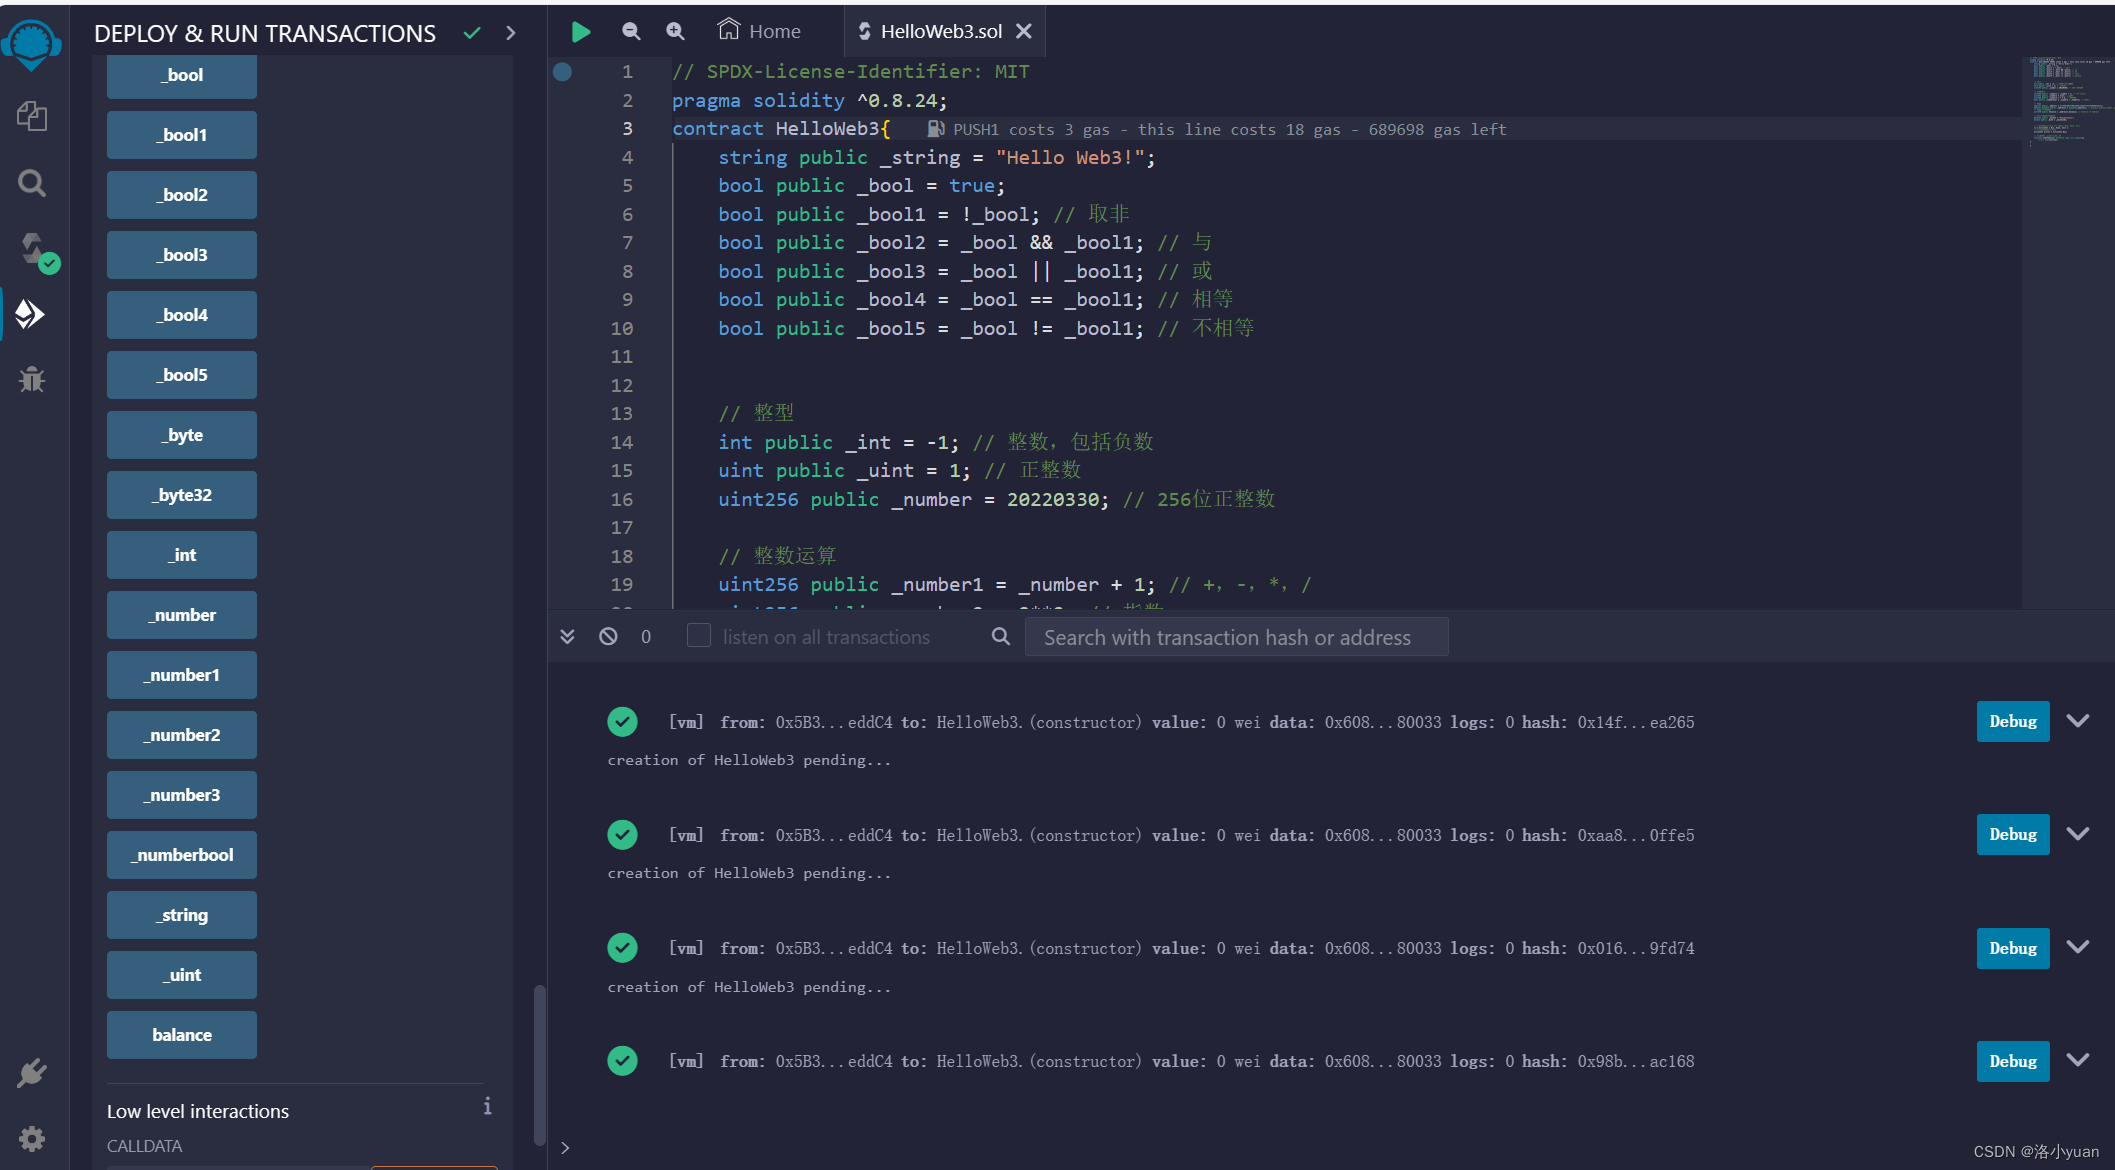Expand transaction details for hash 0x016...9fd74
The height and width of the screenshot is (1170, 2115).
tap(2078, 947)
